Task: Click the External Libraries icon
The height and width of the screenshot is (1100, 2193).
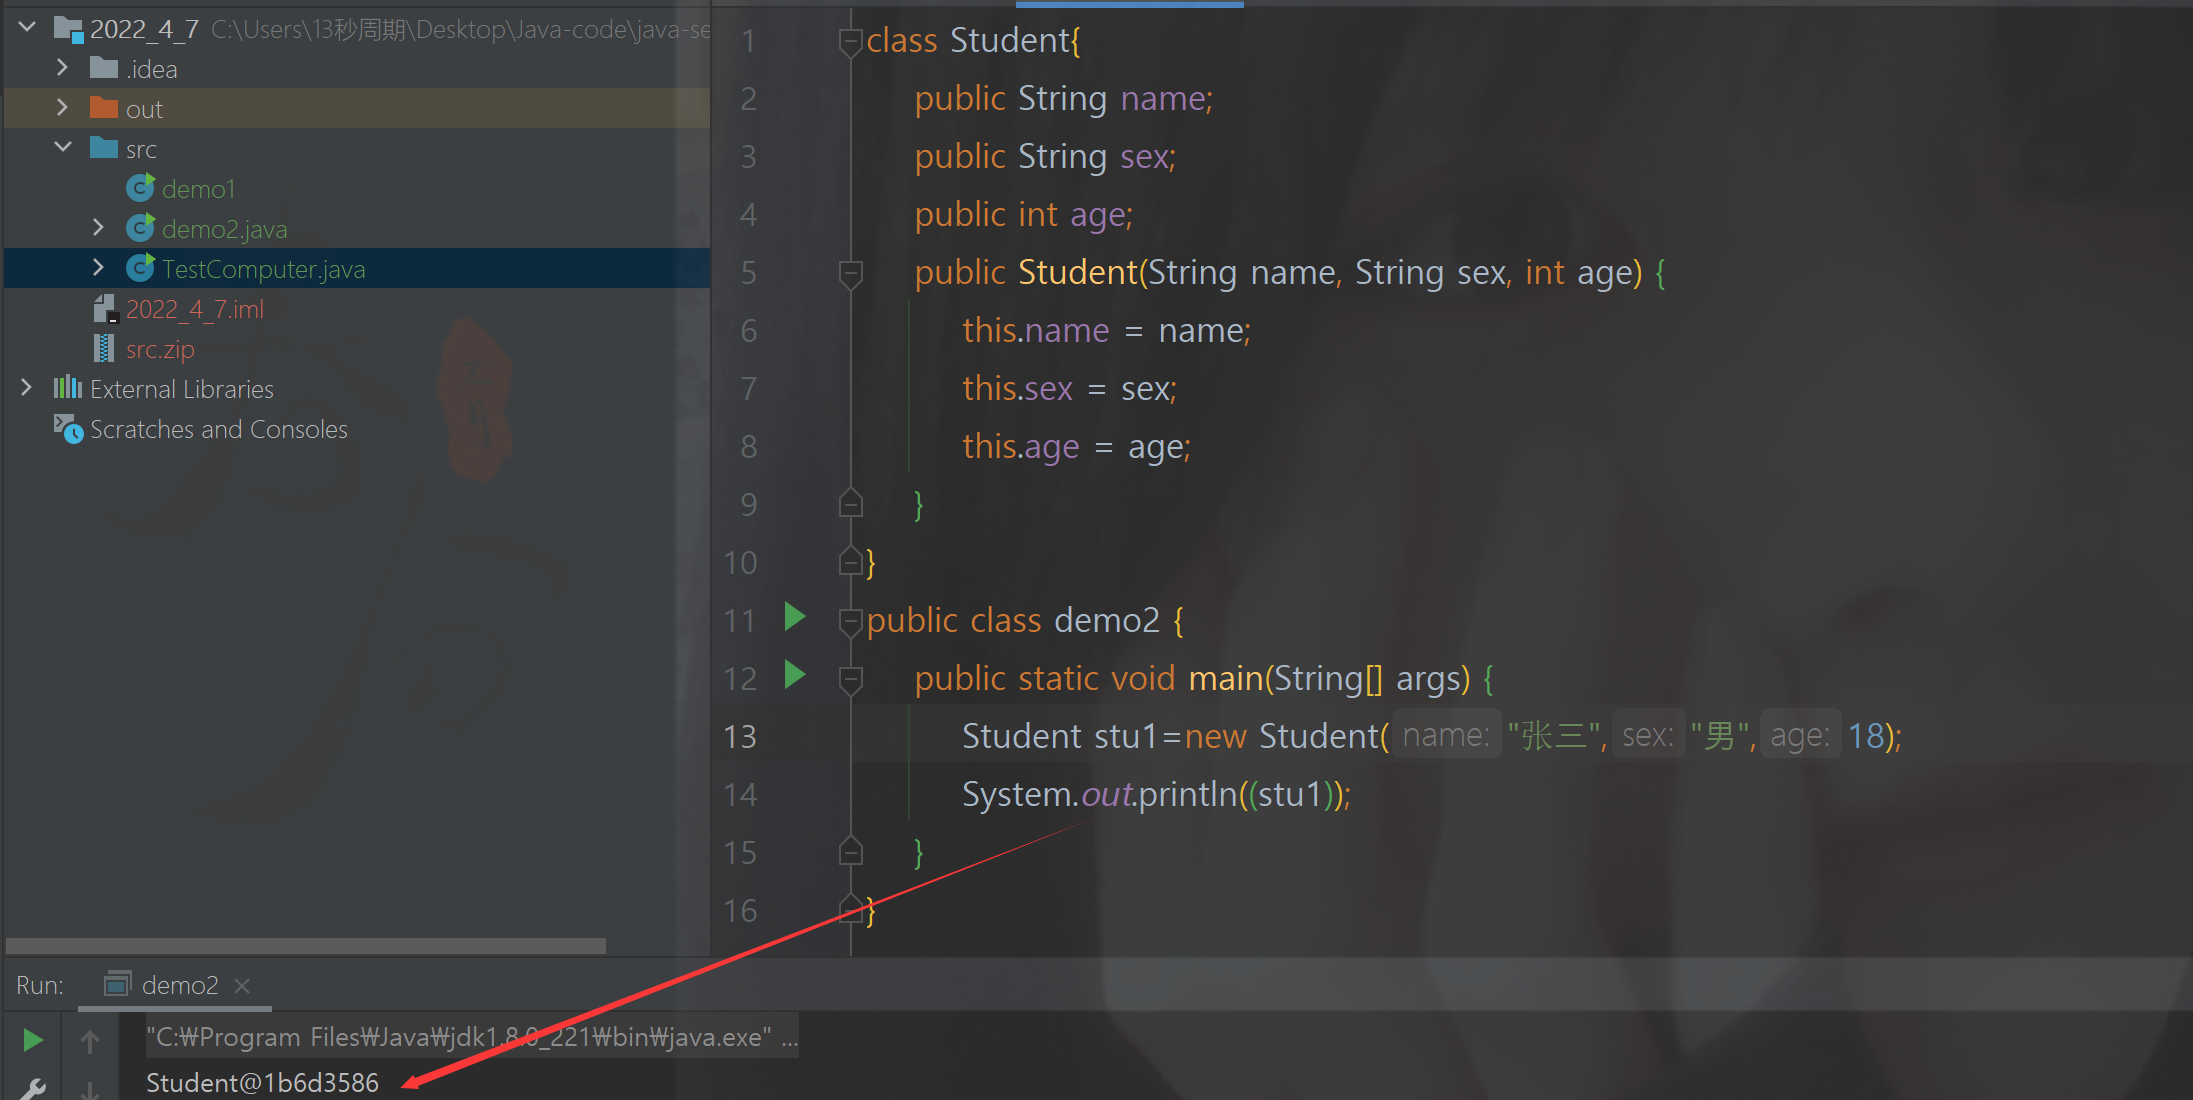Action: pyautogui.click(x=68, y=387)
